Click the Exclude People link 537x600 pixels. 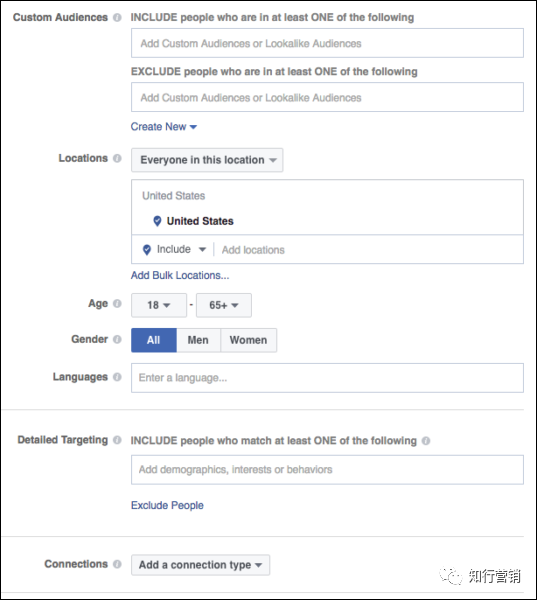click(167, 505)
